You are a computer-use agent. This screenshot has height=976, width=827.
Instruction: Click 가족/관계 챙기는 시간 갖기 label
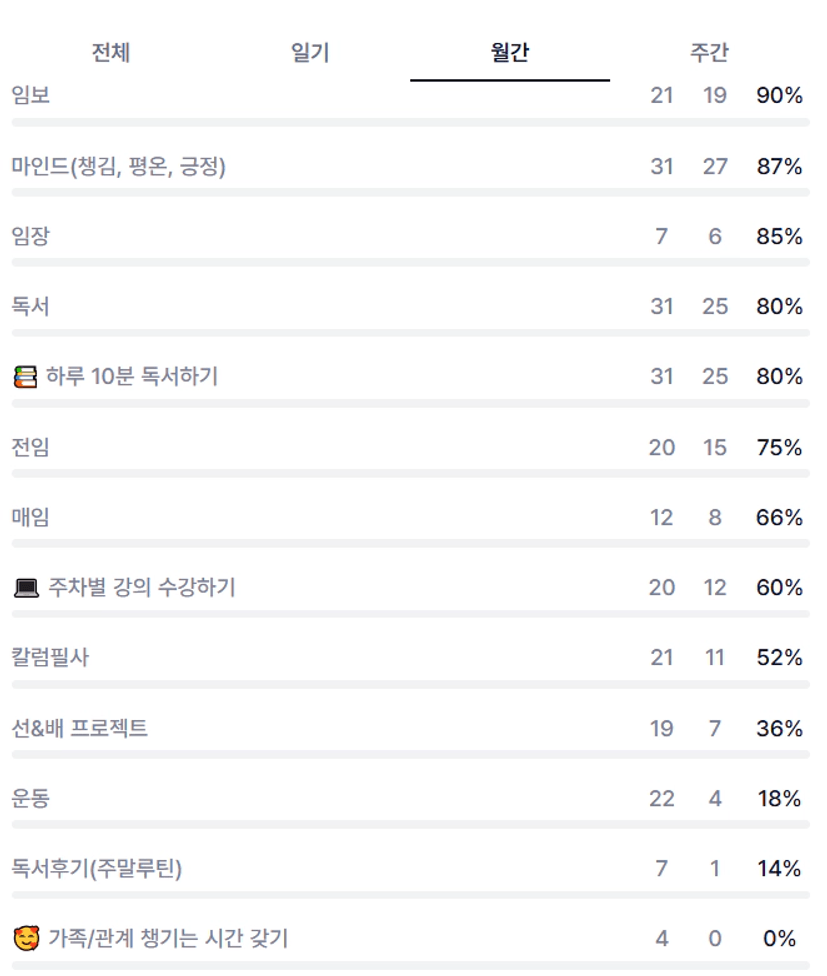(x=168, y=939)
